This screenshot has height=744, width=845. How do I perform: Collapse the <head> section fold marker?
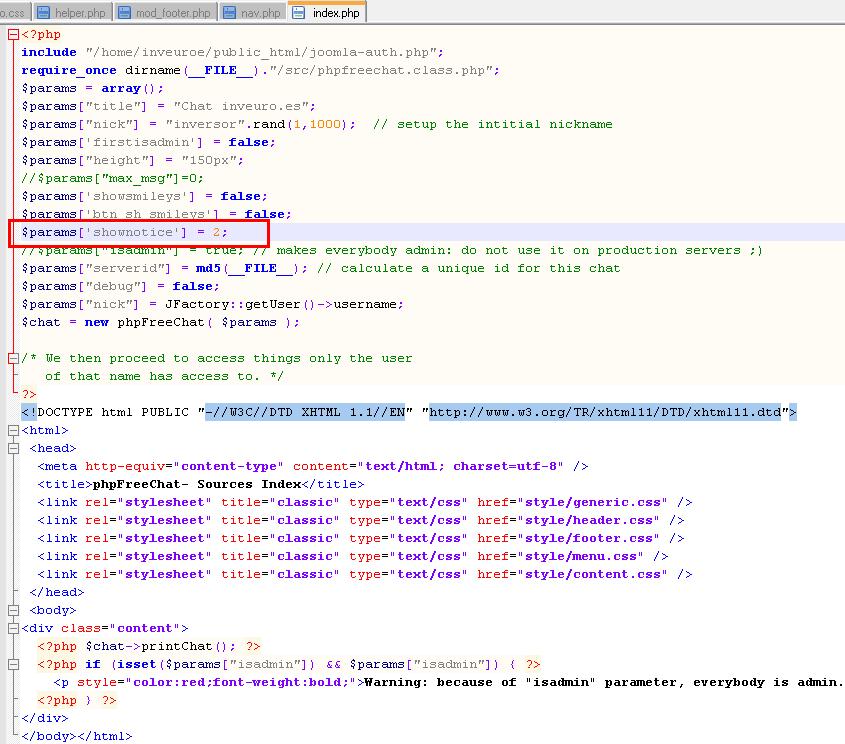pyautogui.click(x=13, y=448)
